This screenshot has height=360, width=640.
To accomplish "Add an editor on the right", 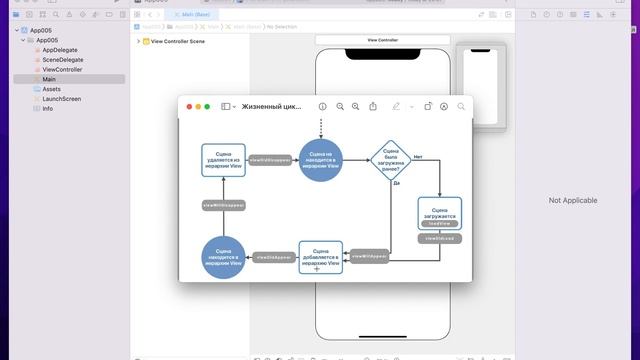I will point(508,15).
